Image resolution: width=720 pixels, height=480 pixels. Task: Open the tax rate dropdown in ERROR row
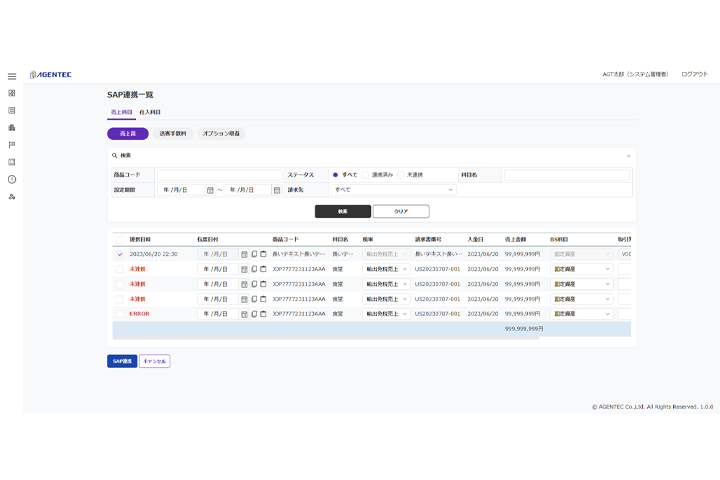[x=385, y=314]
